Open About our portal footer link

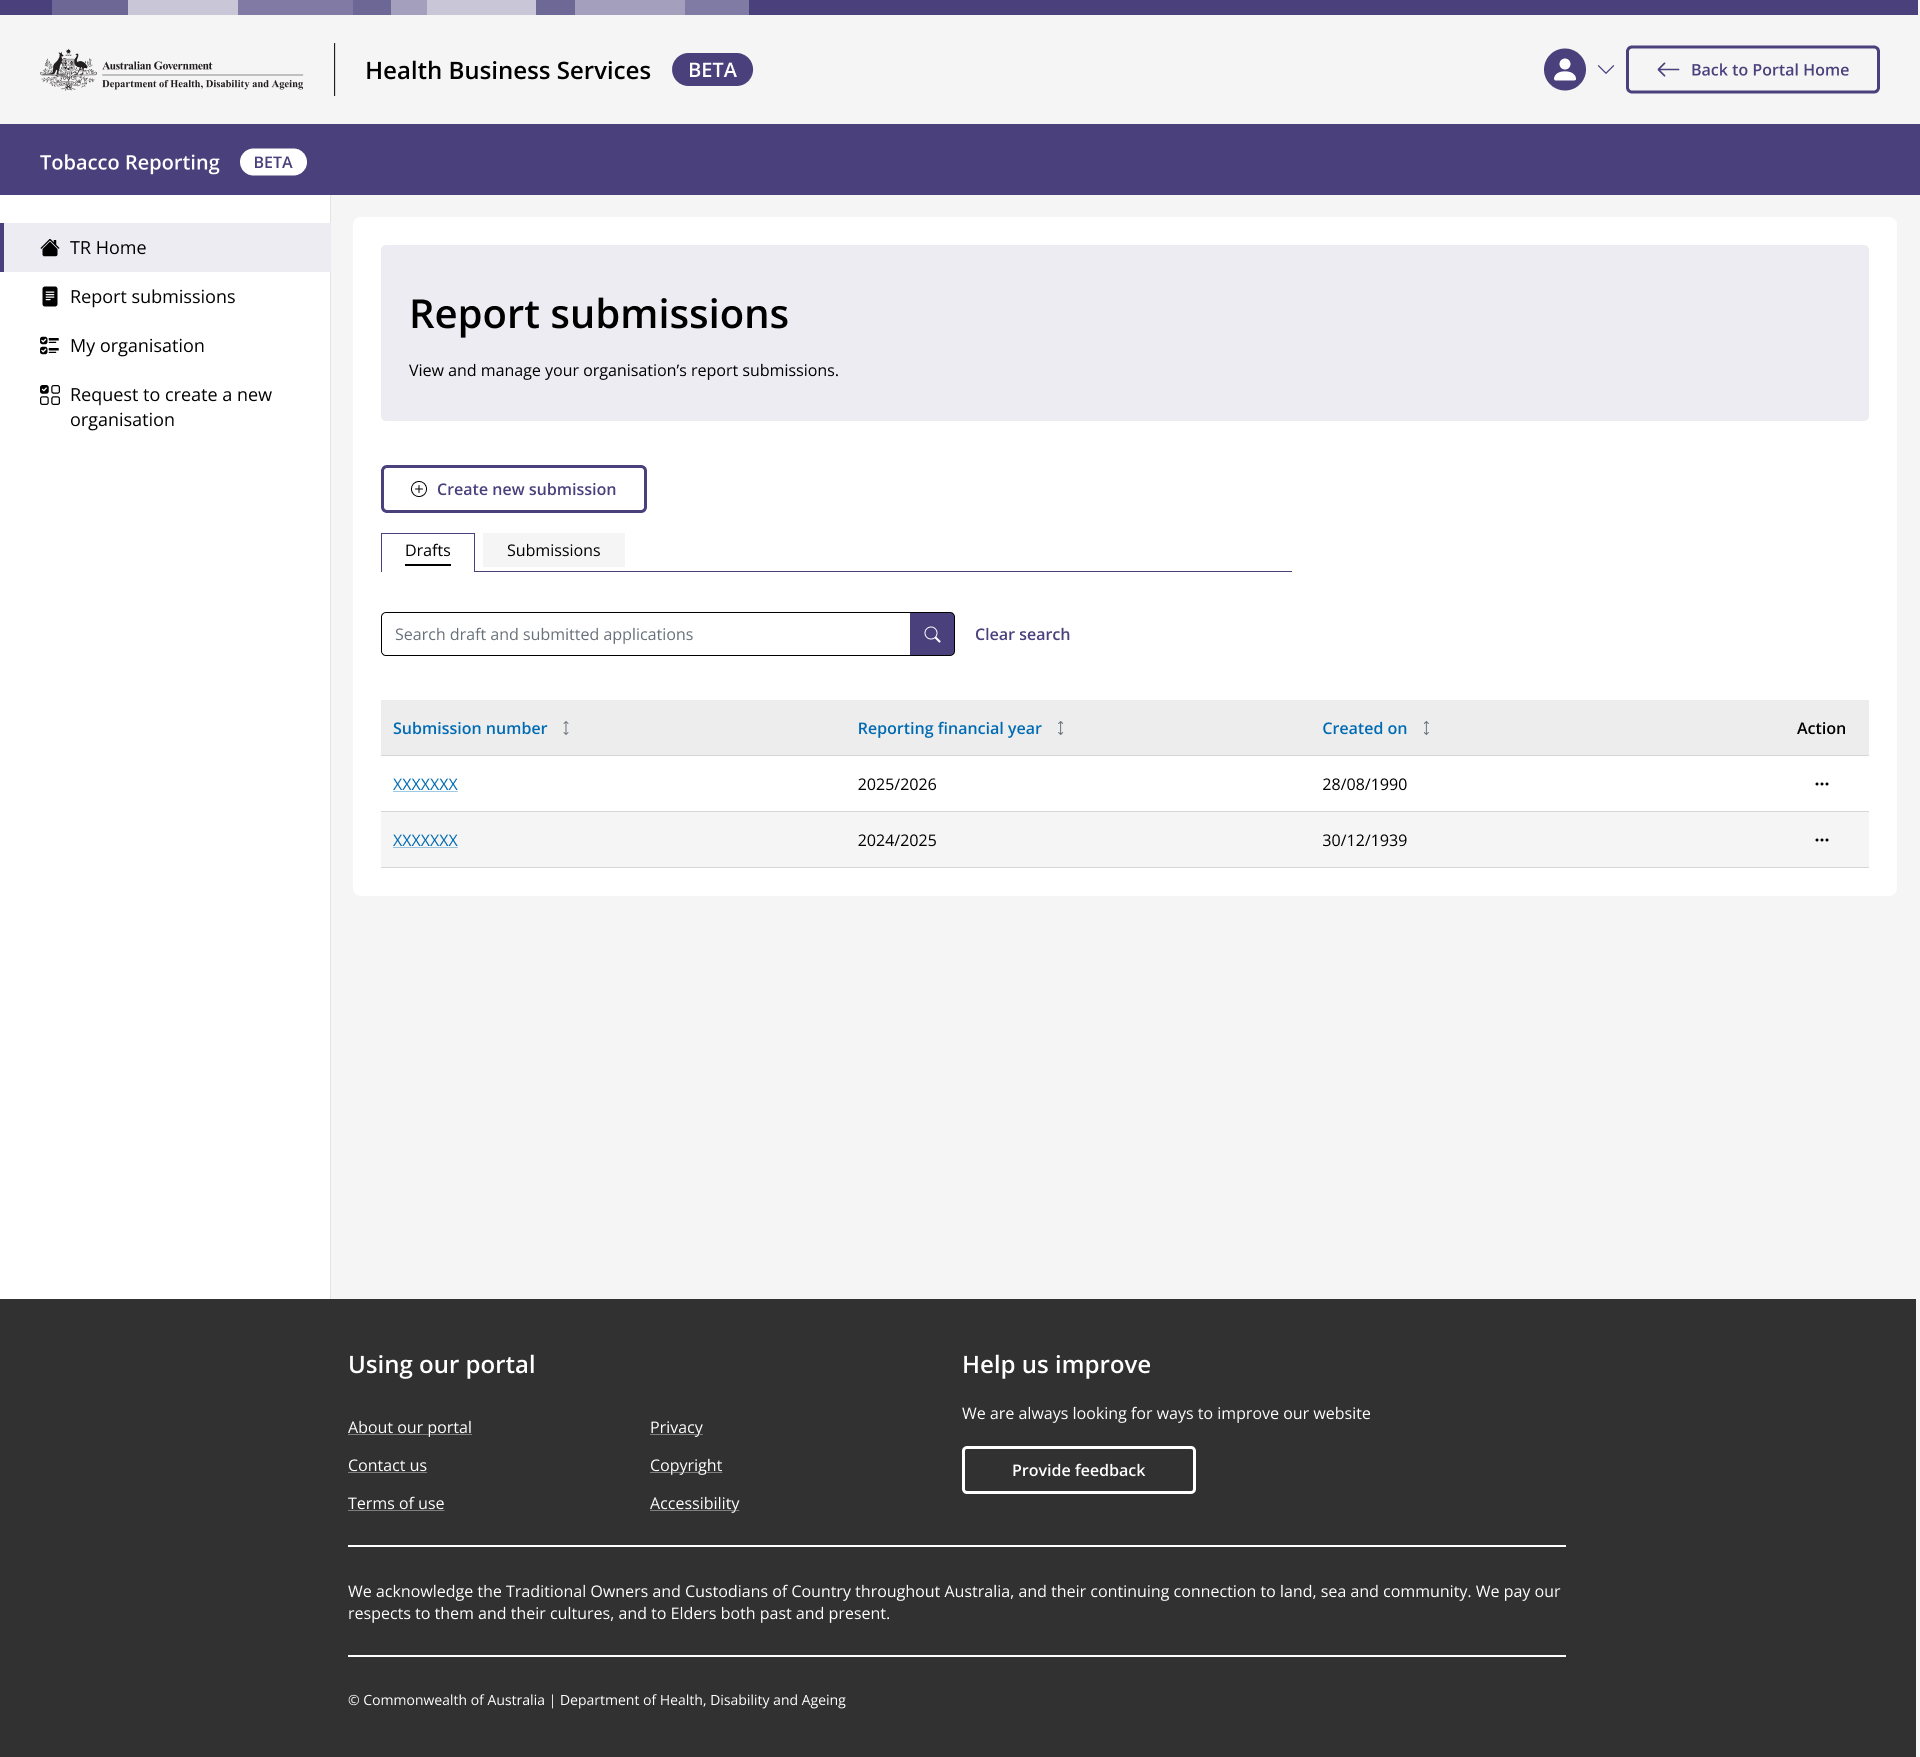pyautogui.click(x=410, y=1427)
